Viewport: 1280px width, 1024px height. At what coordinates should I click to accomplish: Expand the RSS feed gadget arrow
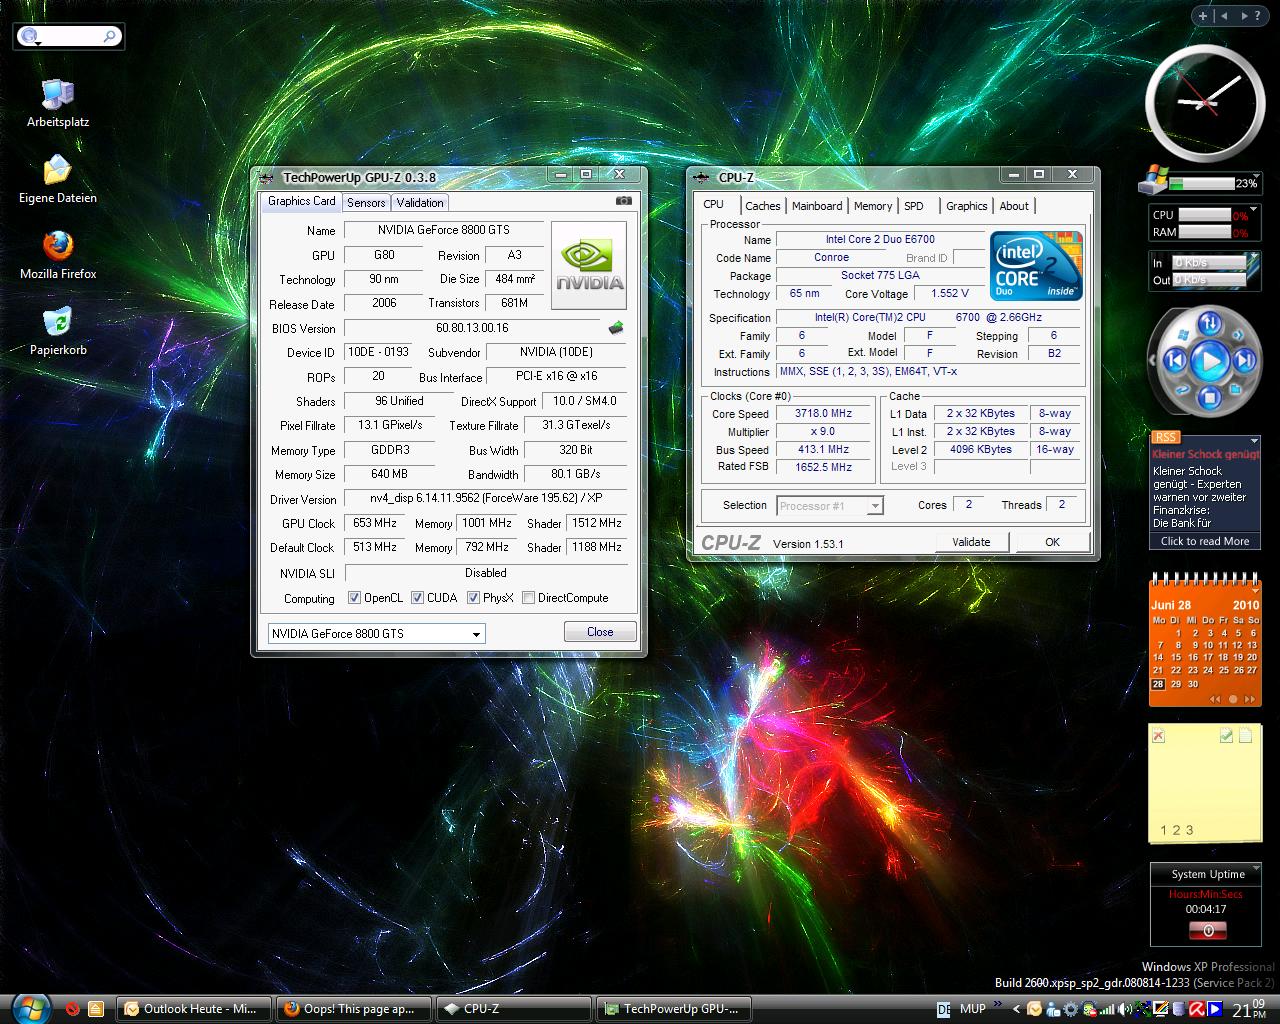[1254, 440]
